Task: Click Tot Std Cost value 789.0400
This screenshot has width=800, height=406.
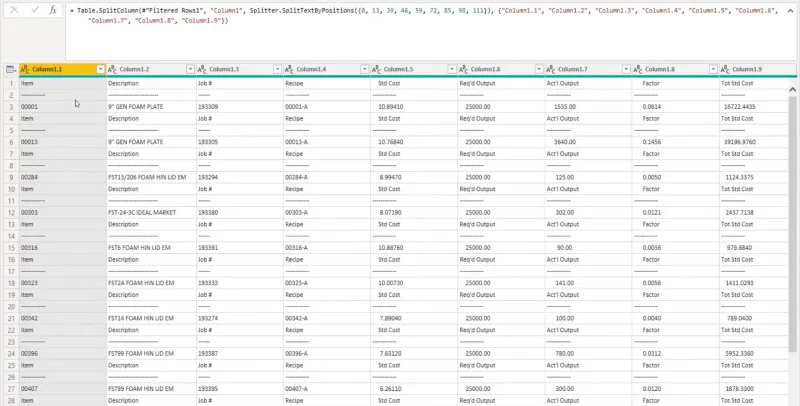Action: pyautogui.click(x=754, y=318)
